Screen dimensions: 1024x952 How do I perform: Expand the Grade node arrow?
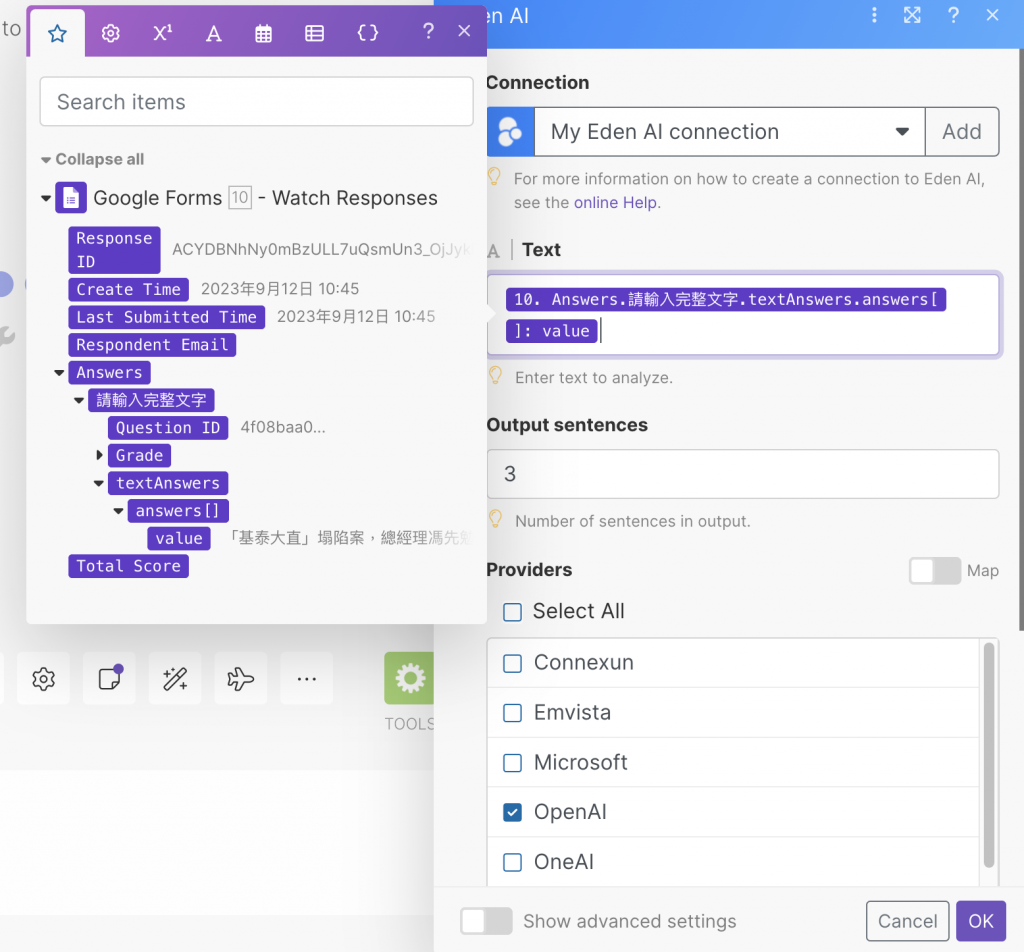[x=99, y=455]
